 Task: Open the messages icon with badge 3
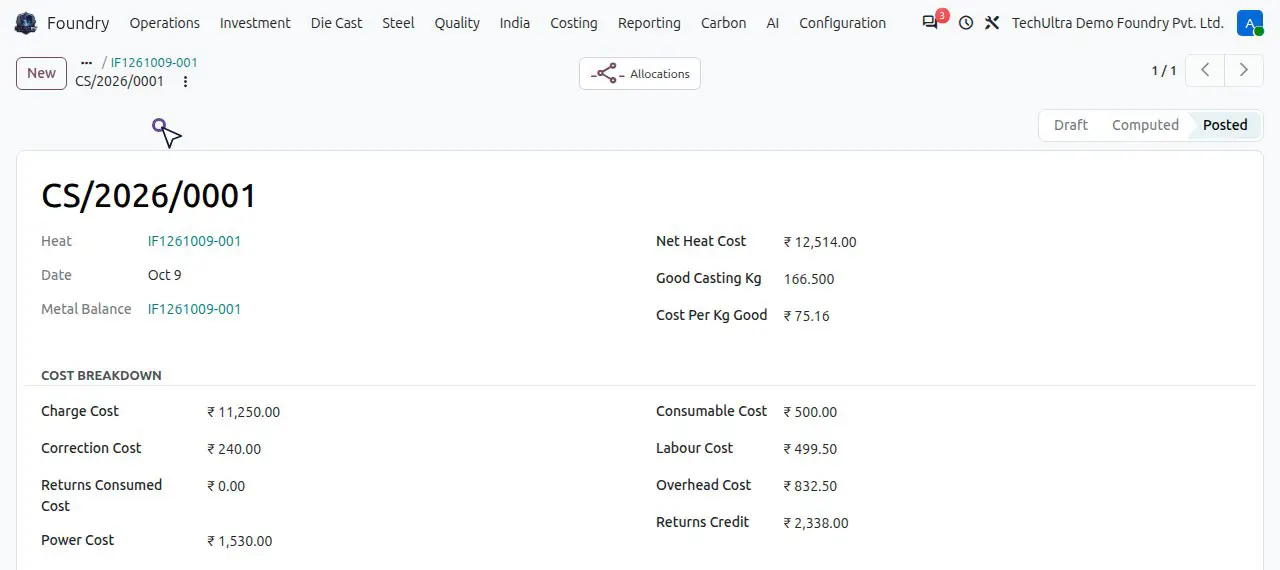[x=931, y=22]
